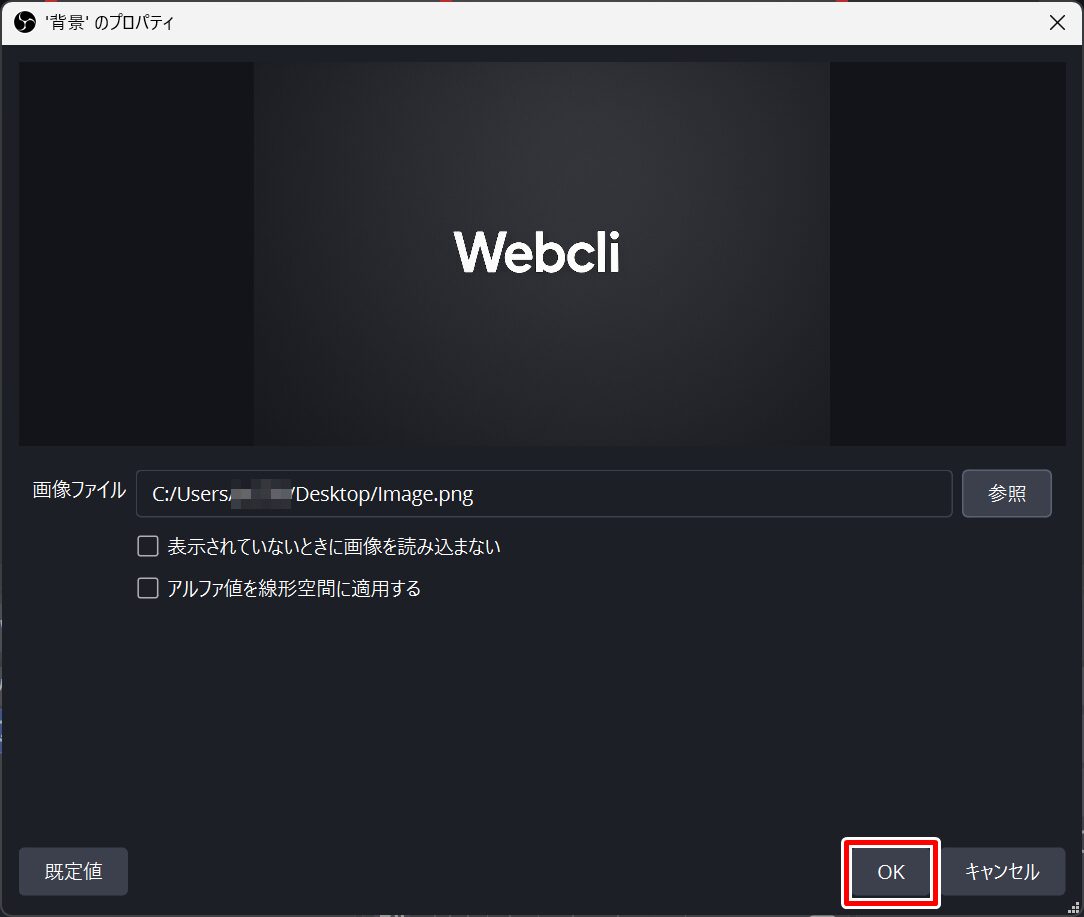Click the right black bar of preview
Screen dimensions: 1084x917
(947, 254)
